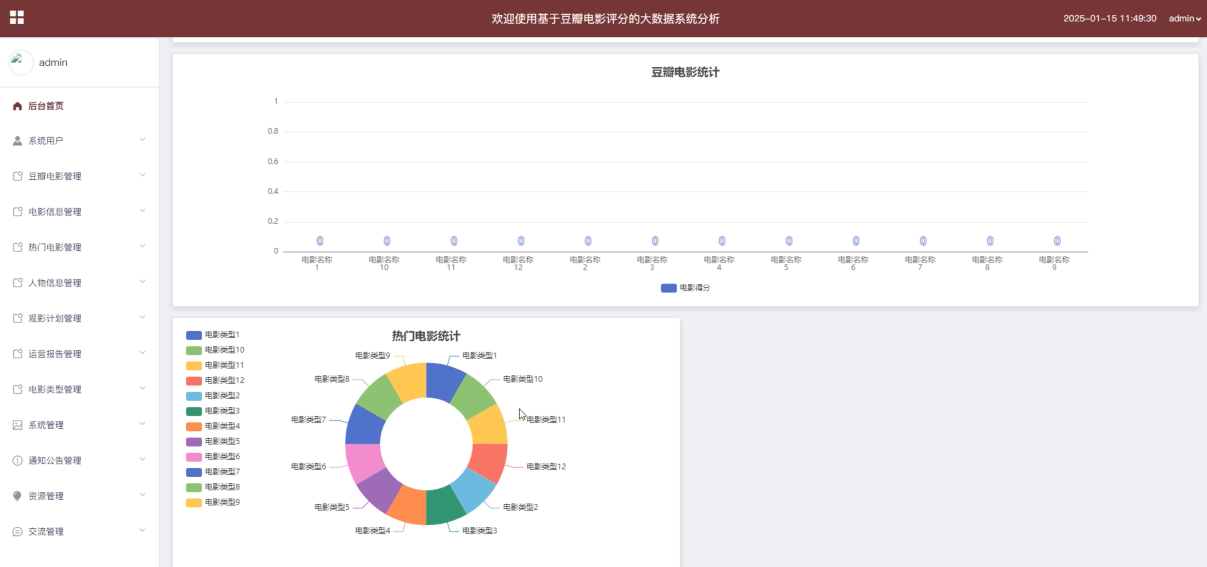Click the light blue 电影类型2 donut slice
The image size is (1207, 567).
click(472, 492)
